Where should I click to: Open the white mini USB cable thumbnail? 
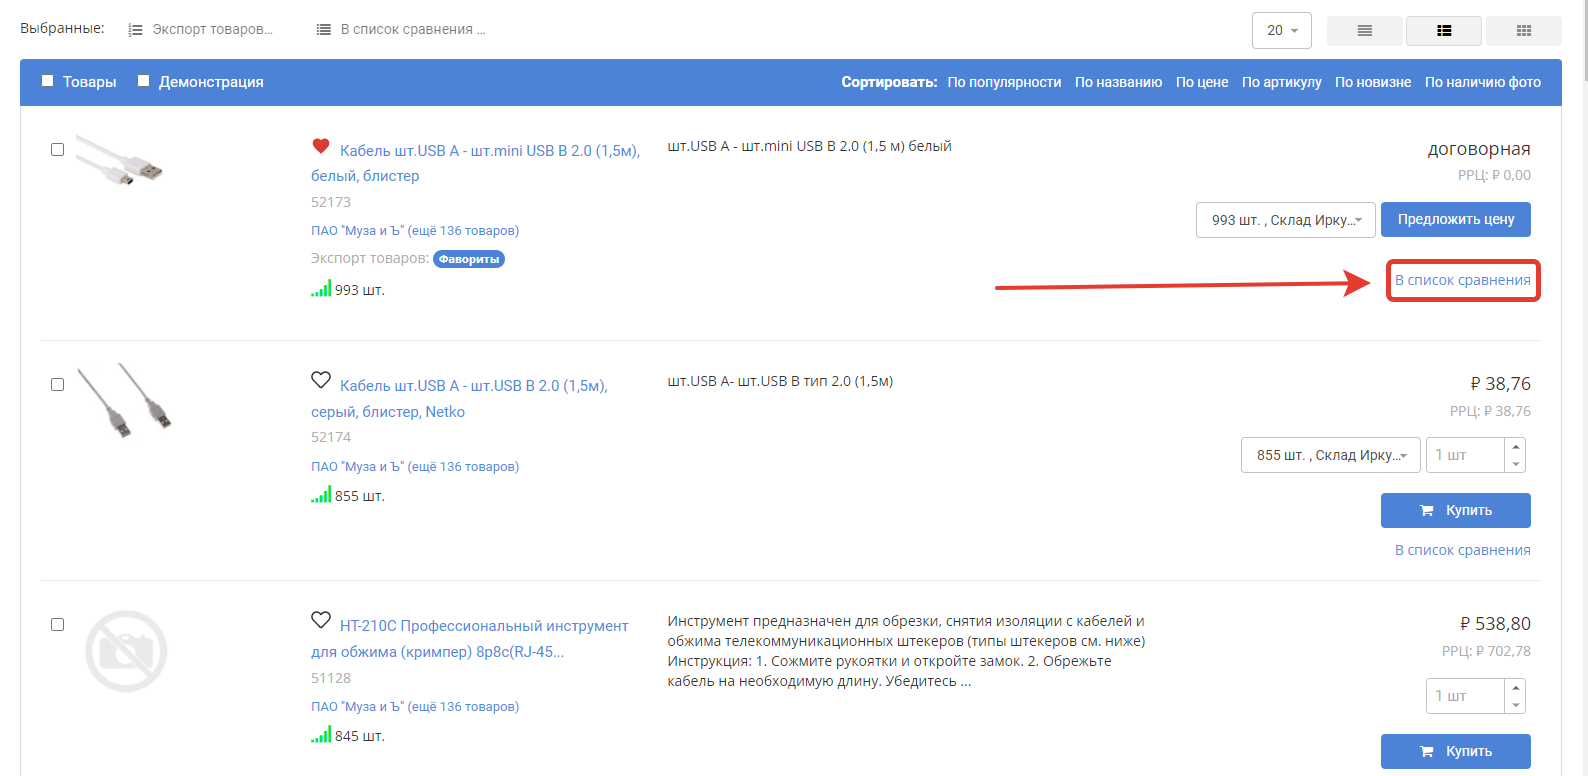pyautogui.click(x=120, y=162)
